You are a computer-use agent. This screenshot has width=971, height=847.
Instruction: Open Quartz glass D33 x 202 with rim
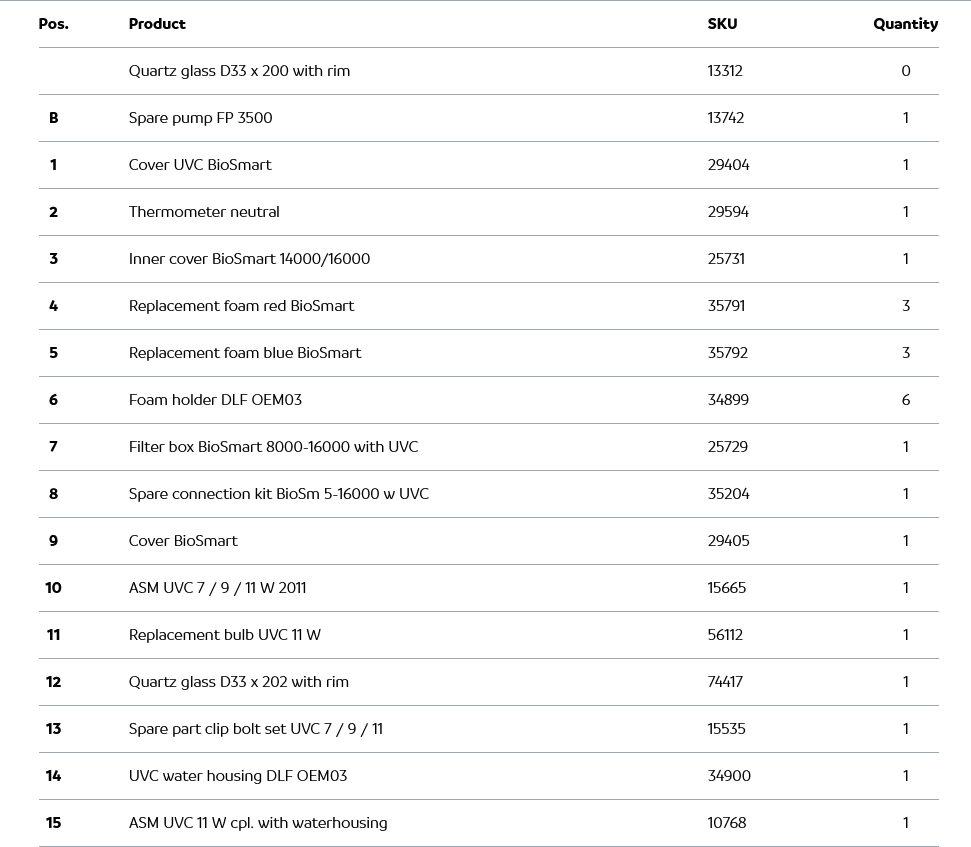point(239,682)
